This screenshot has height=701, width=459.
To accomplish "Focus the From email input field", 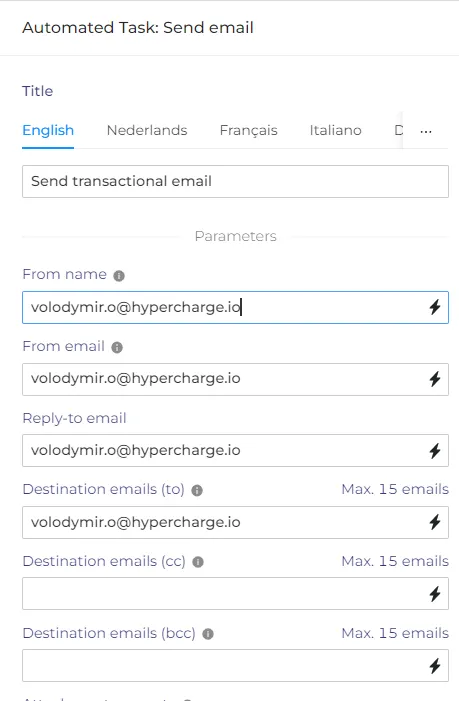I will click(236, 379).
